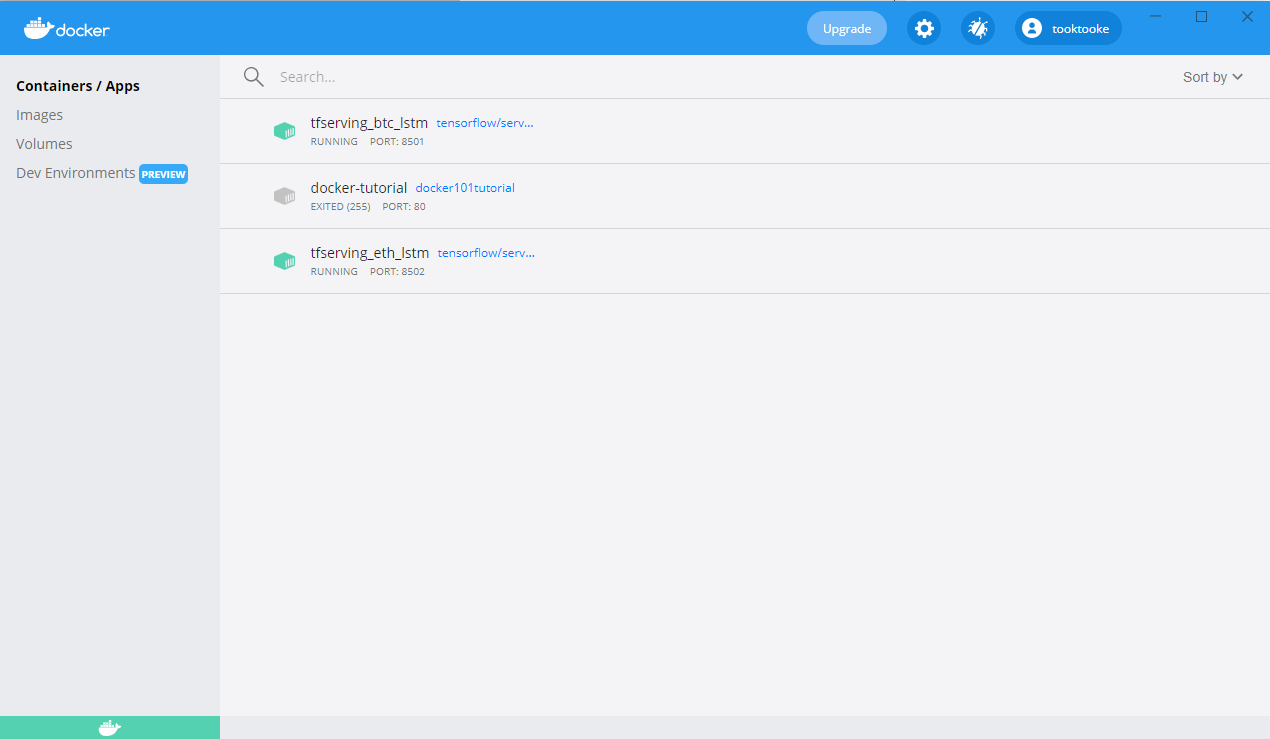Click the green tfserving_eth_lstm container icon
1270x739 pixels.
(x=285, y=261)
